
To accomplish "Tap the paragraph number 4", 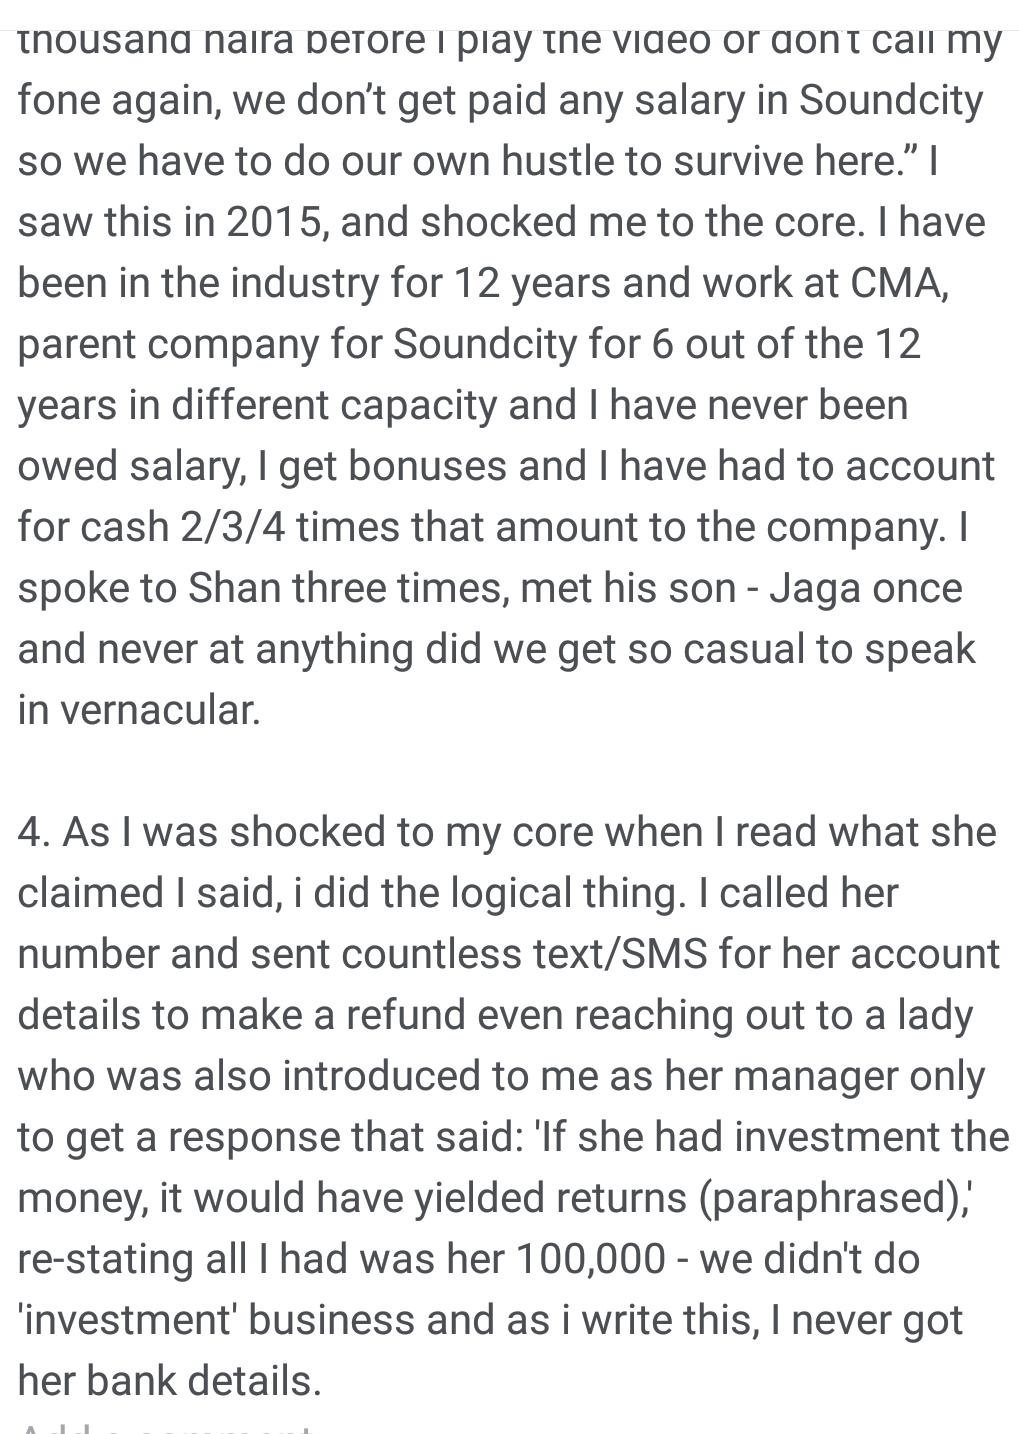I will point(34,833).
